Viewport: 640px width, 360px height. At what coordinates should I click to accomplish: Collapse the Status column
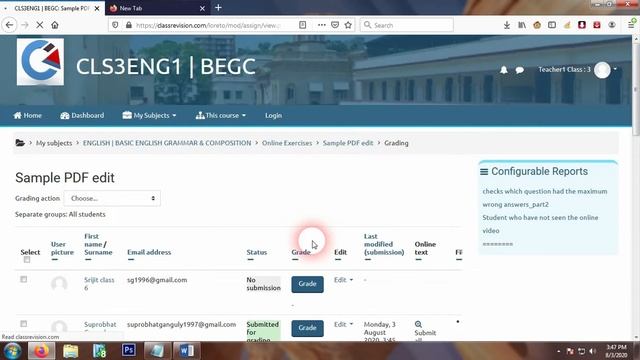[250, 260]
